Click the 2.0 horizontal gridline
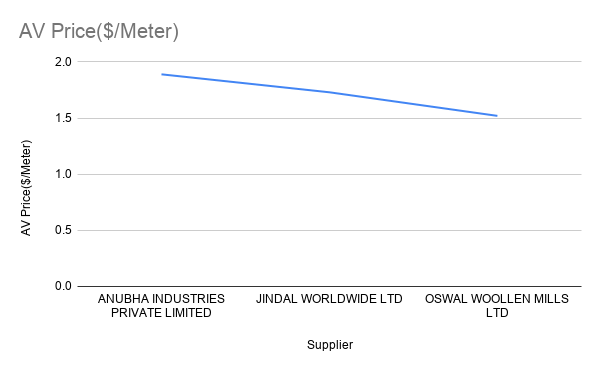 [329, 61]
